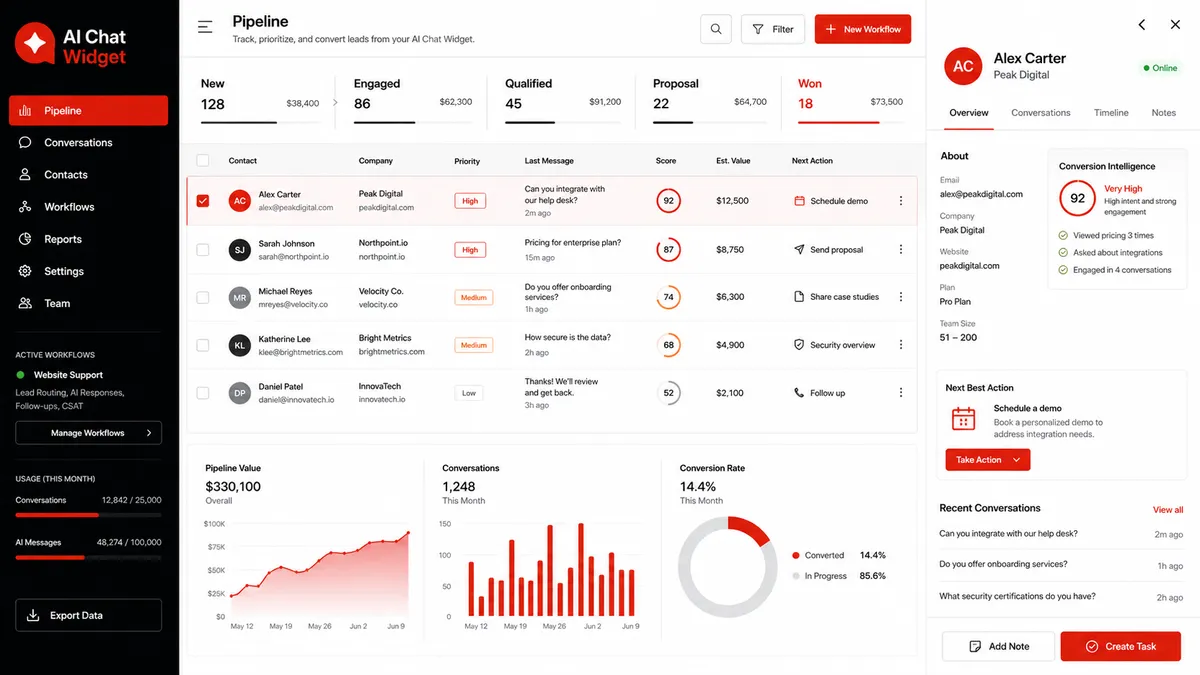
Task: Open Pipeline in the sidebar
Action: tap(88, 111)
